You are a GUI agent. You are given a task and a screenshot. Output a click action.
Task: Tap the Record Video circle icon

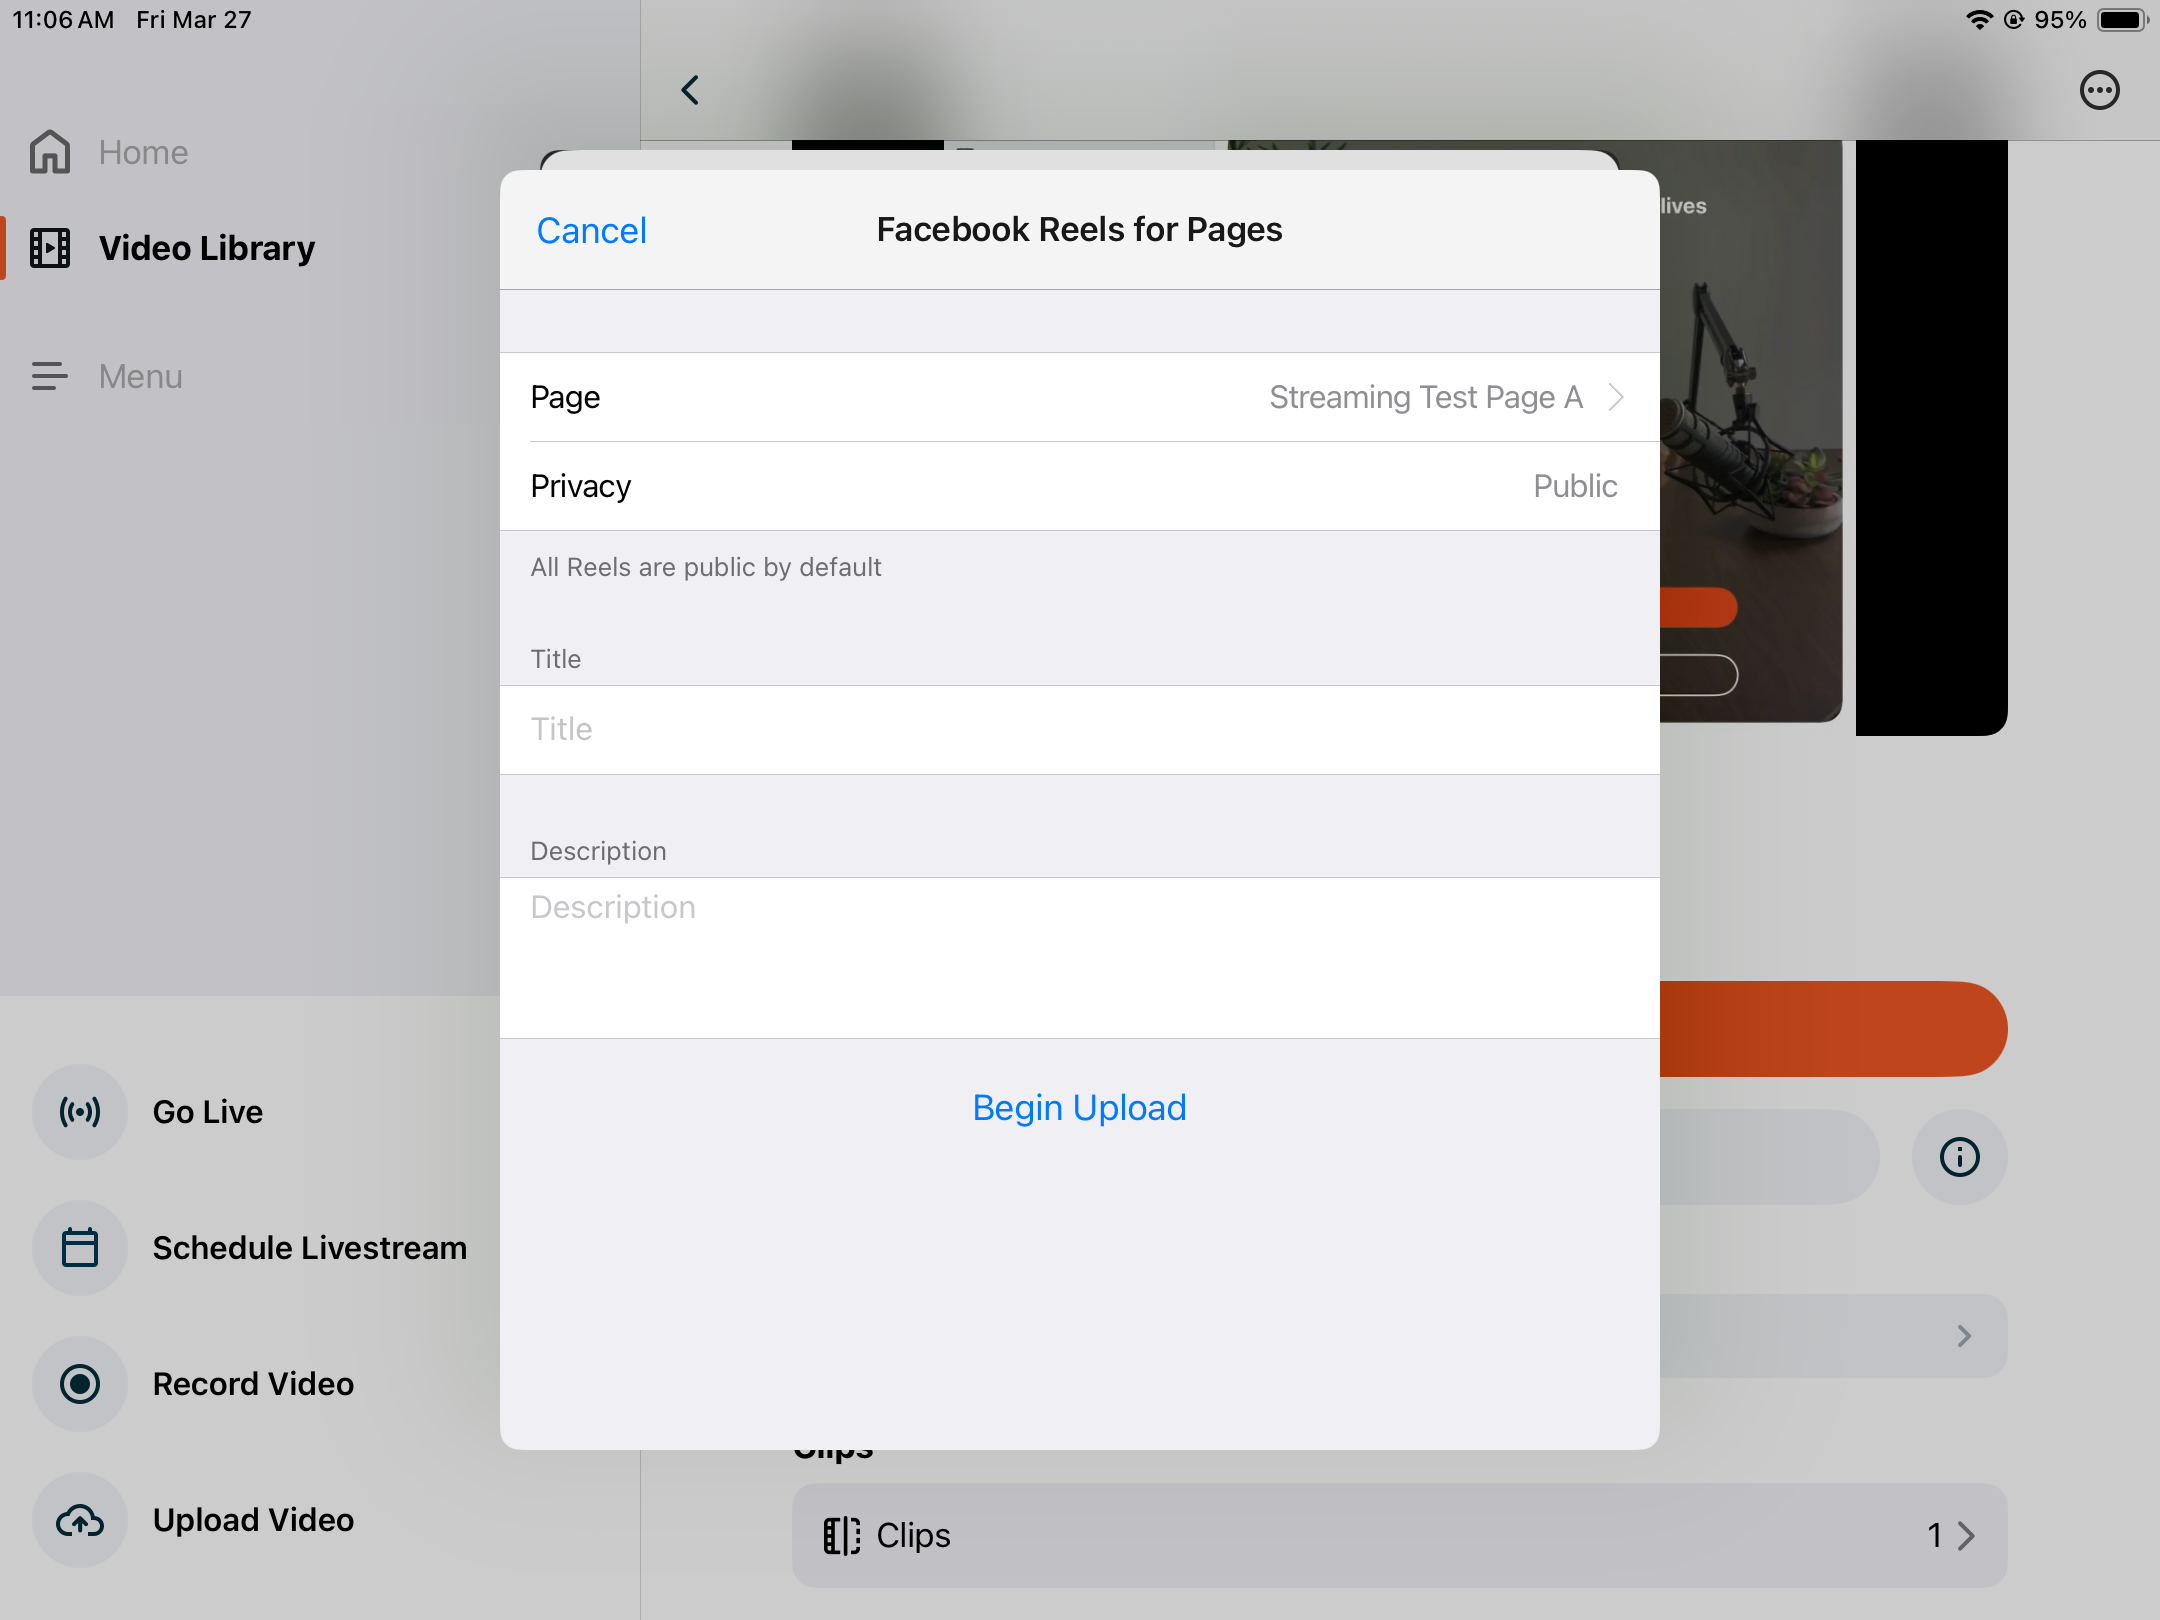[80, 1384]
